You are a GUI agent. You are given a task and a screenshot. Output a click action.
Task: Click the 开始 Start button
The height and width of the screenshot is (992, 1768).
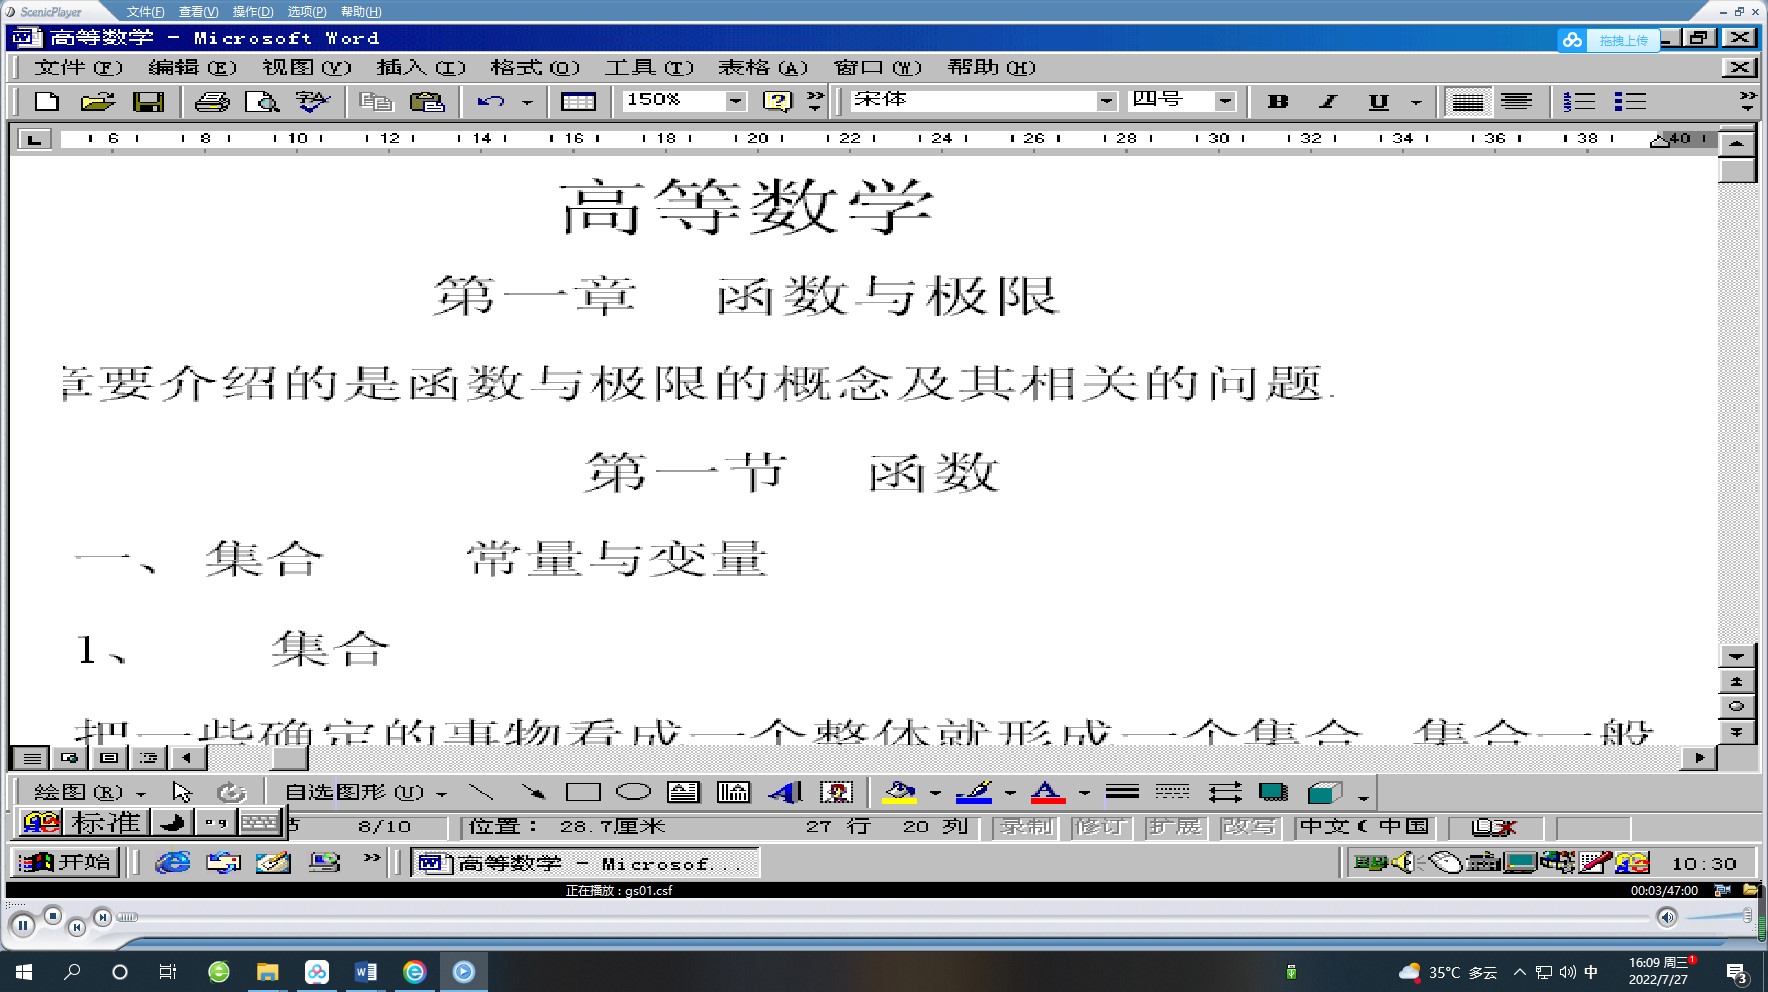66,862
